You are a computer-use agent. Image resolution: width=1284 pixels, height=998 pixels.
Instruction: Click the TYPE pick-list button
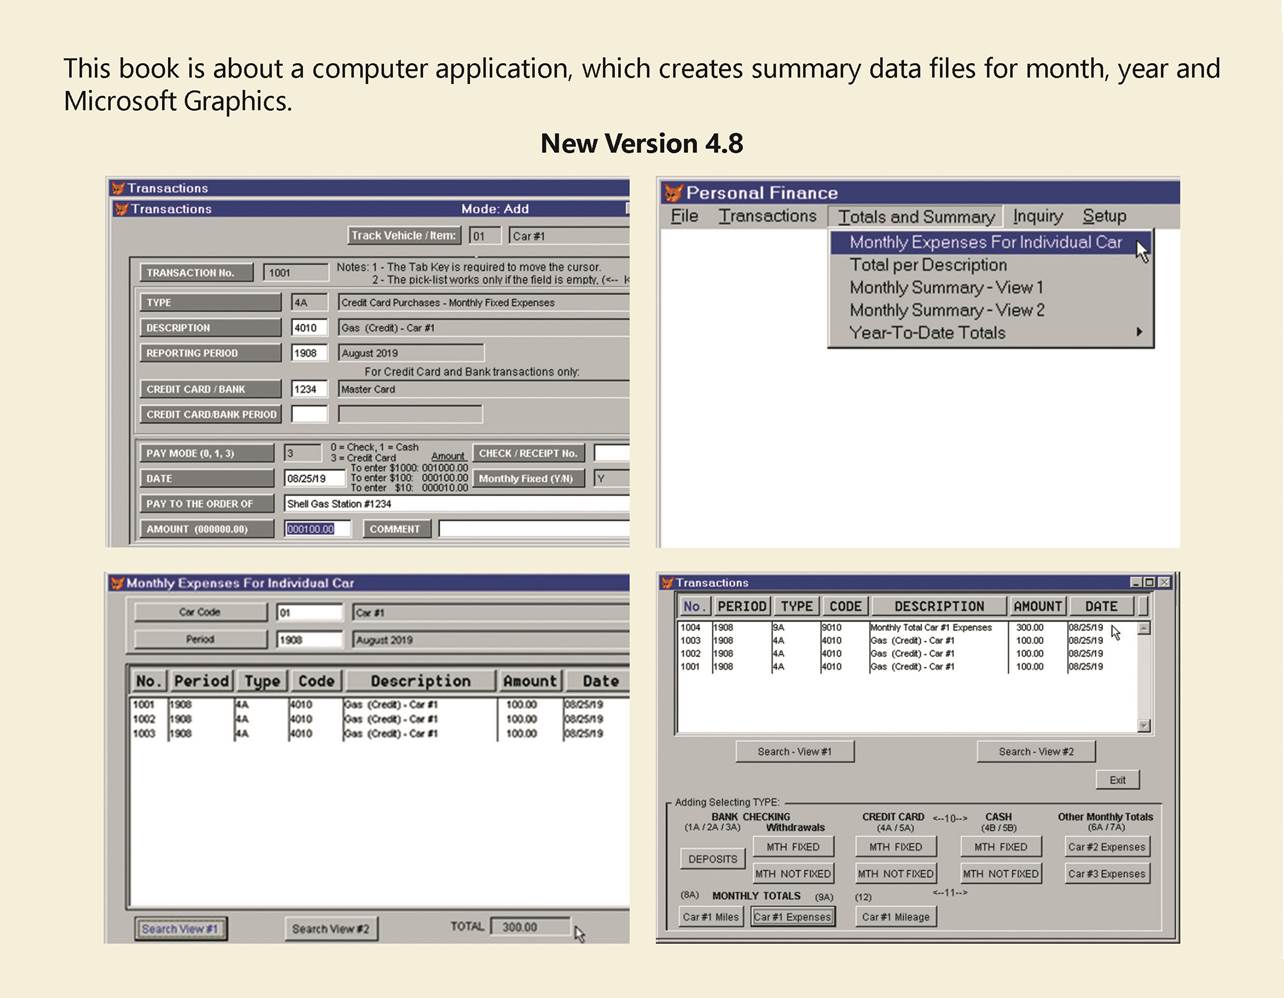tap(209, 303)
